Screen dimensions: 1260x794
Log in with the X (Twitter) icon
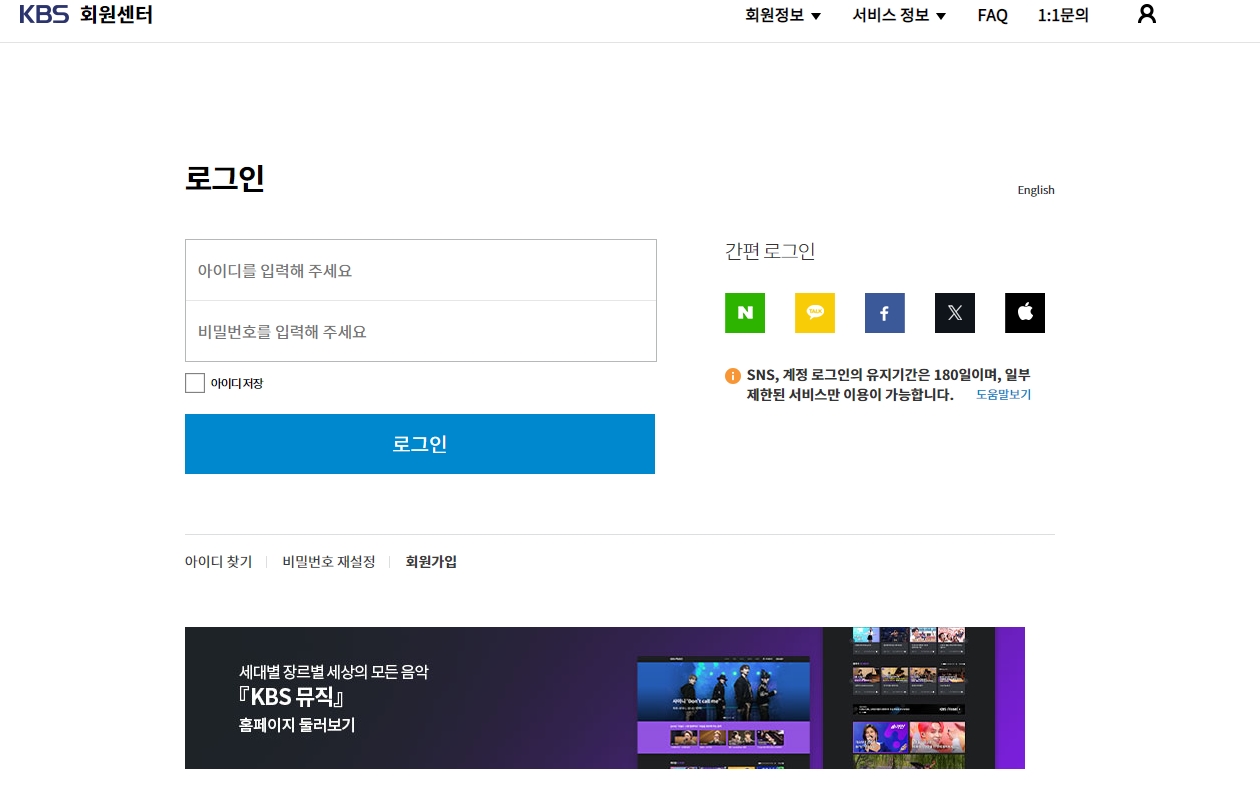(955, 313)
